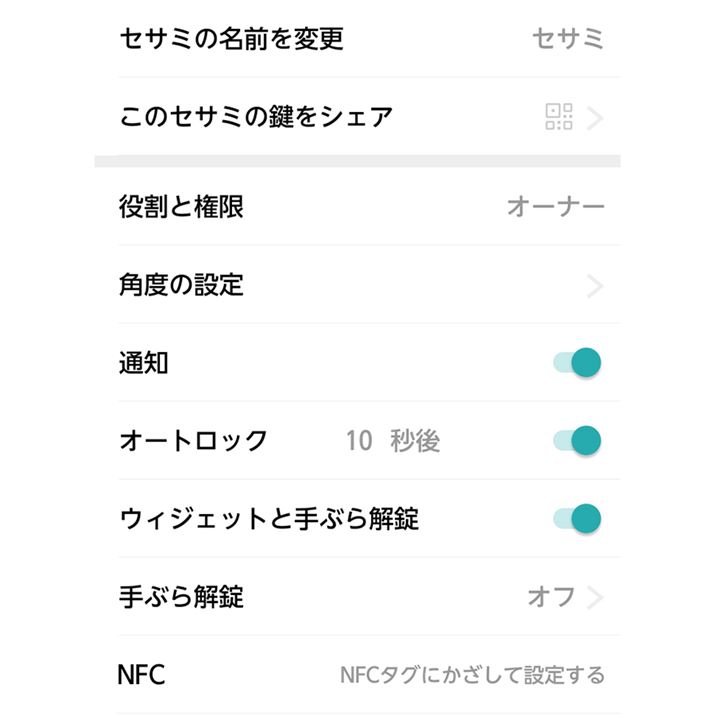The height and width of the screenshot is (715, 715).
Task: Open 役割と権限 row
Action: click(x=181, y=207)
